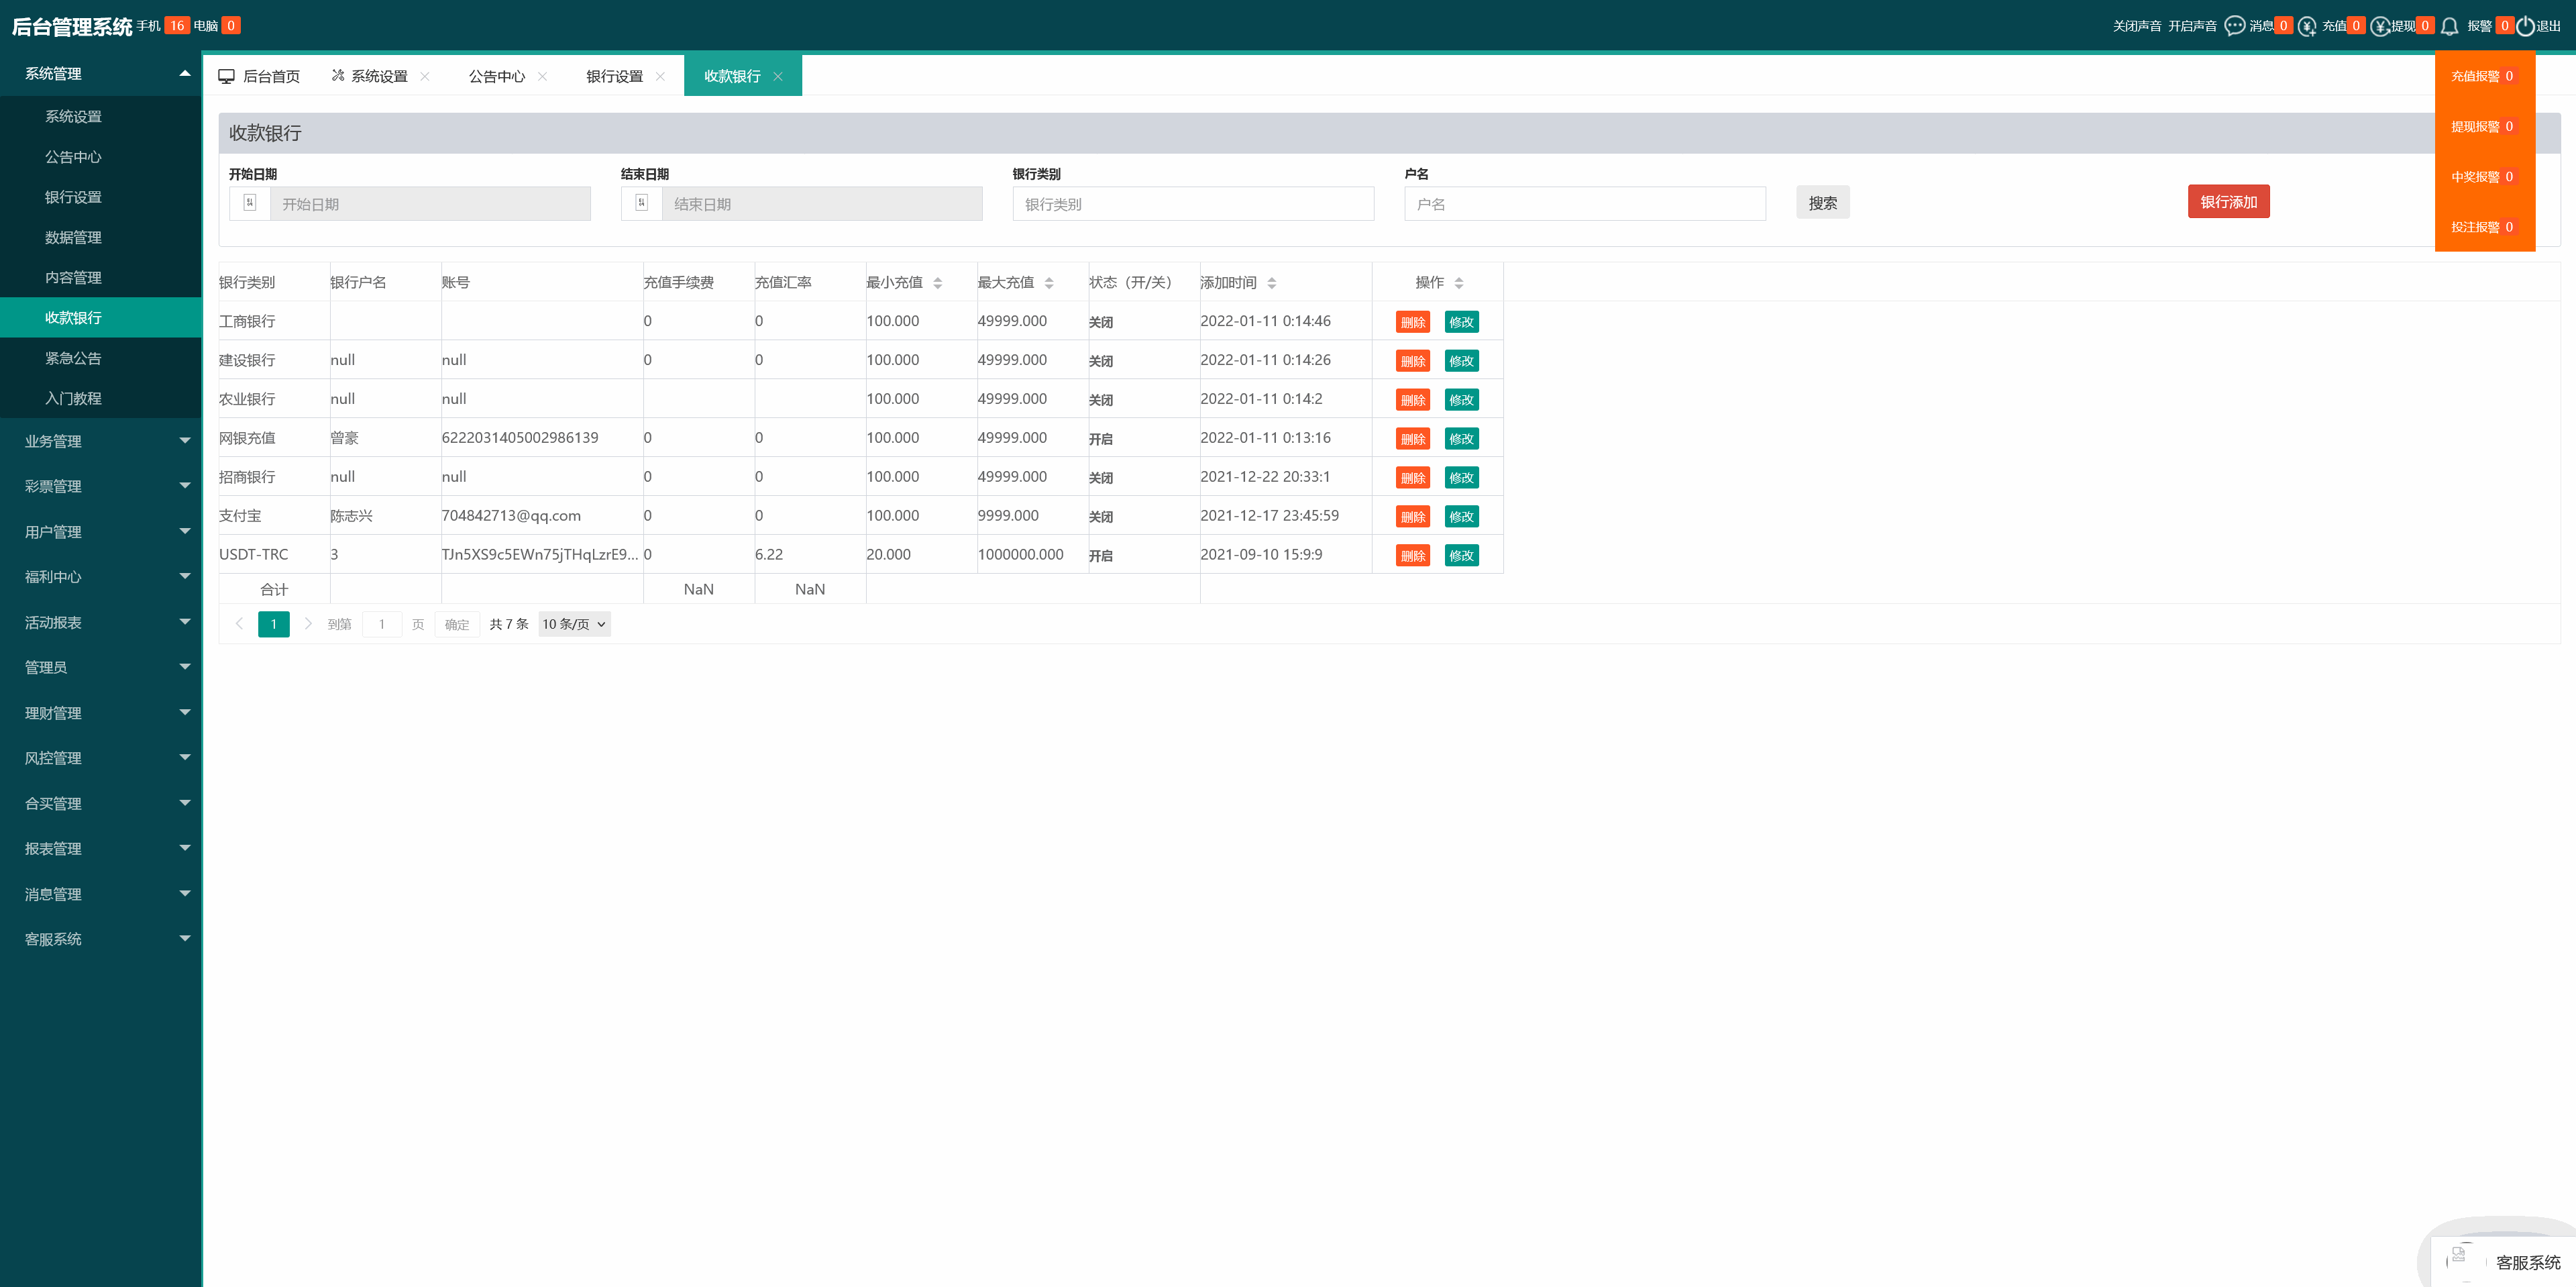Screen dimensions: 2576x1287
Task: Click the 提现 withdrawal yen icon
Action: tap(2380, 26)
